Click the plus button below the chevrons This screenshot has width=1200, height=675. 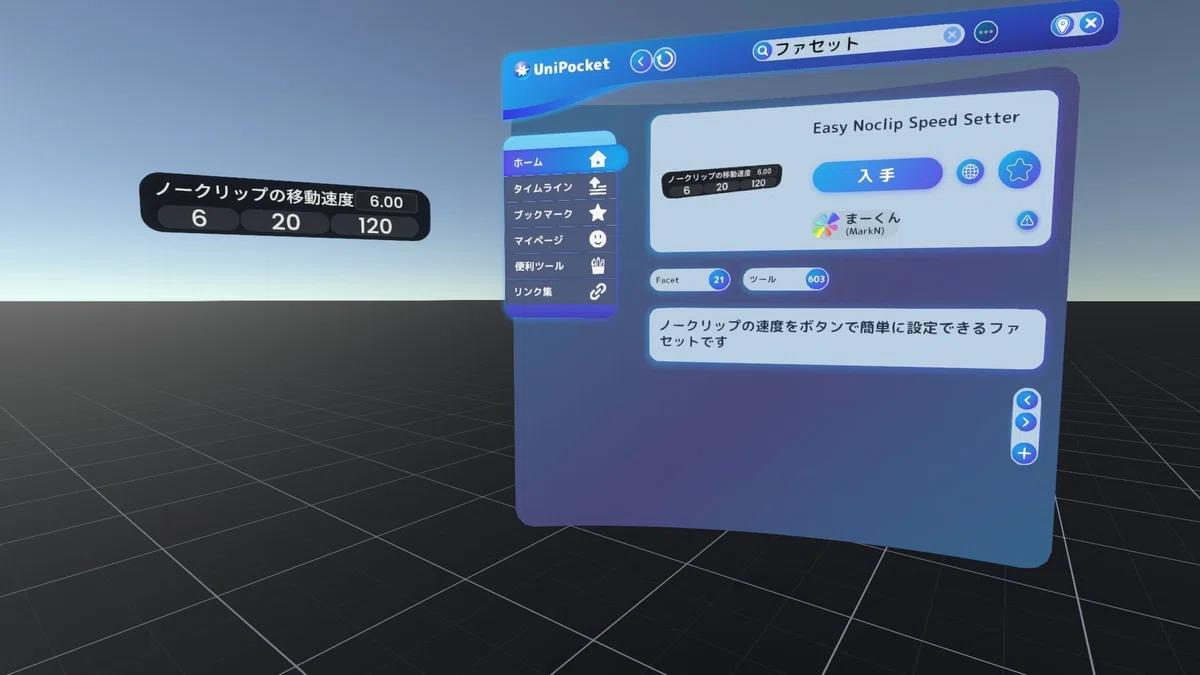(x=1024, y=453)
